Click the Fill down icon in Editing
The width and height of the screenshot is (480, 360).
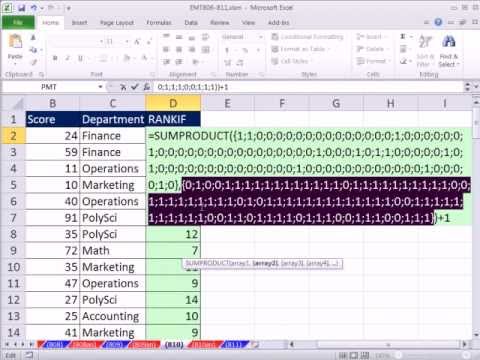point(403,49)
